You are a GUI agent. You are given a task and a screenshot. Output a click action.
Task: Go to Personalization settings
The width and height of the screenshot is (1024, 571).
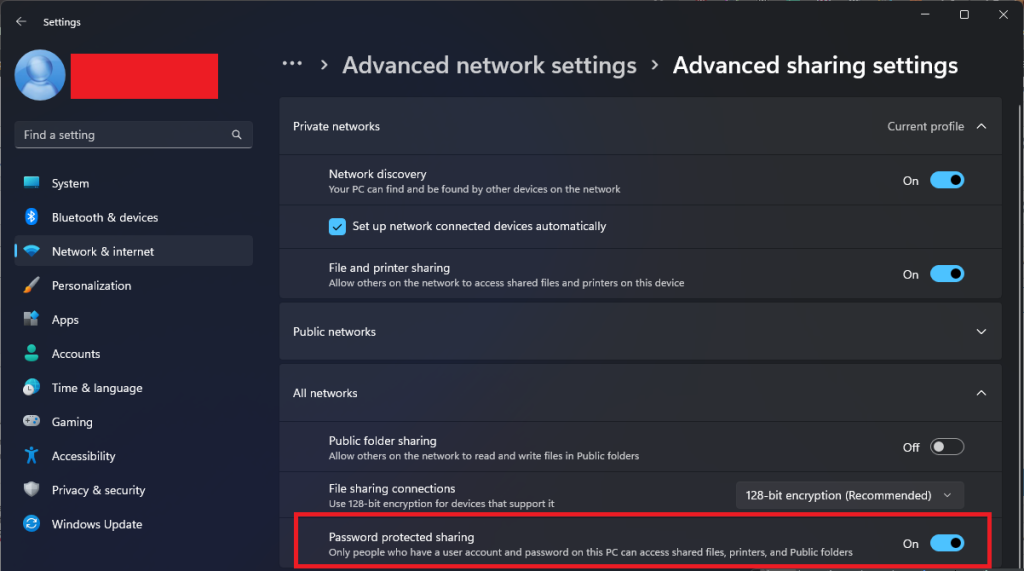134,285
